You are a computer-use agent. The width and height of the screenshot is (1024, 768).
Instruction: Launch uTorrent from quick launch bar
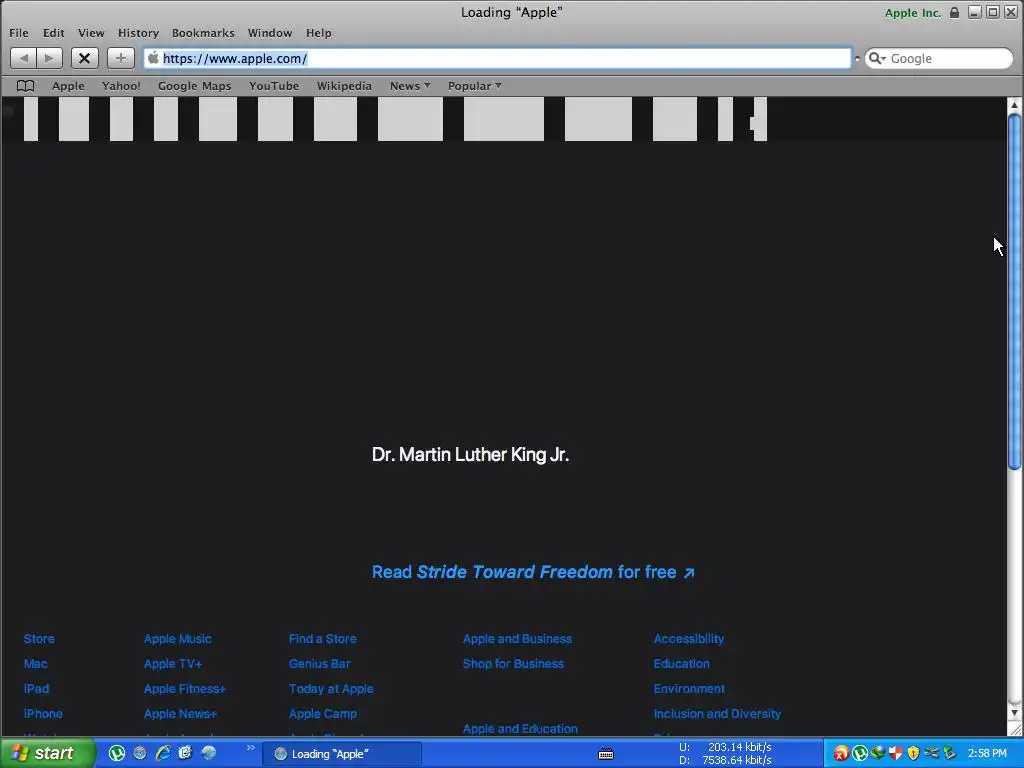point(117,753)
